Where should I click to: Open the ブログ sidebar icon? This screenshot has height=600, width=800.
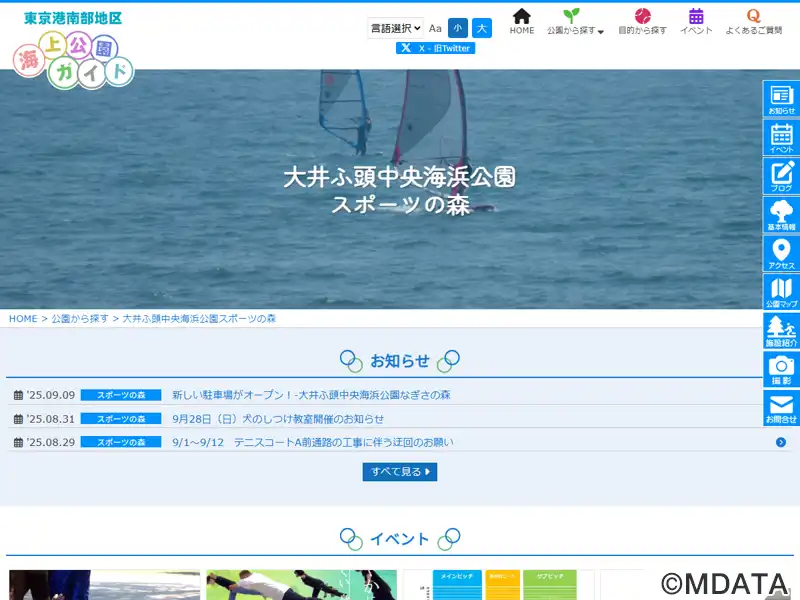click(781, 176)
